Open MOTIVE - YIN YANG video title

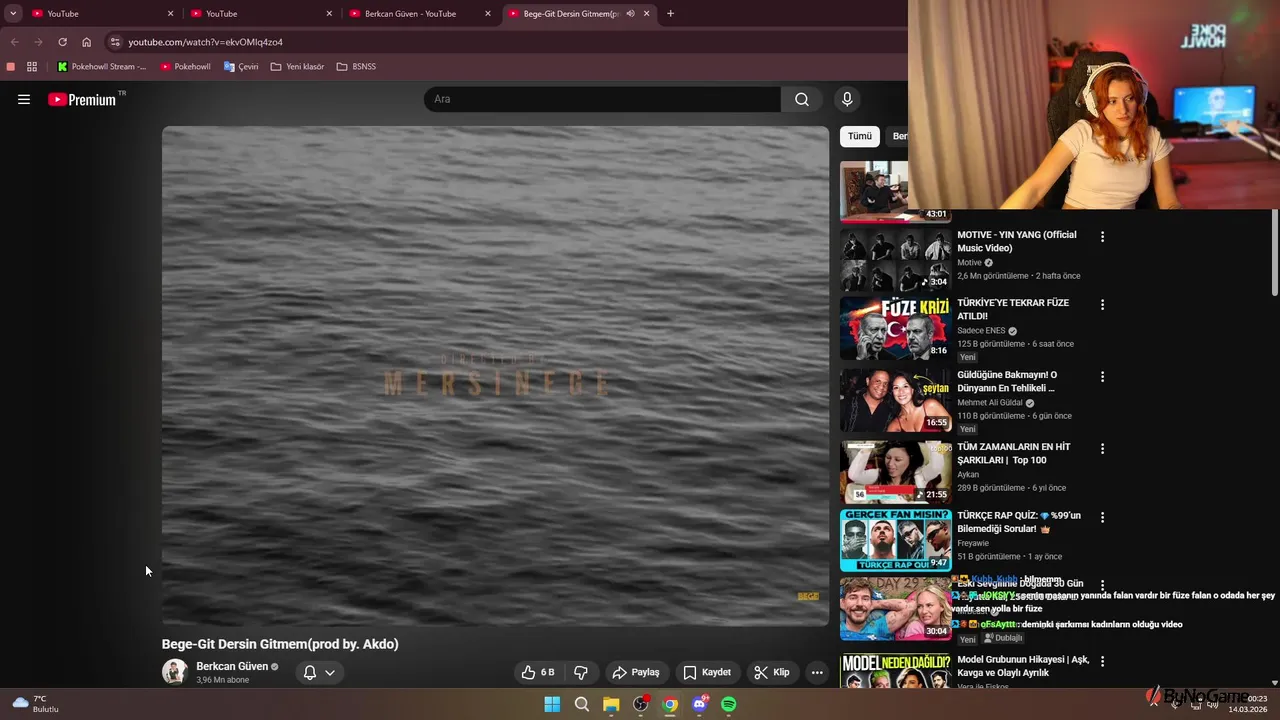[1016, 241]
